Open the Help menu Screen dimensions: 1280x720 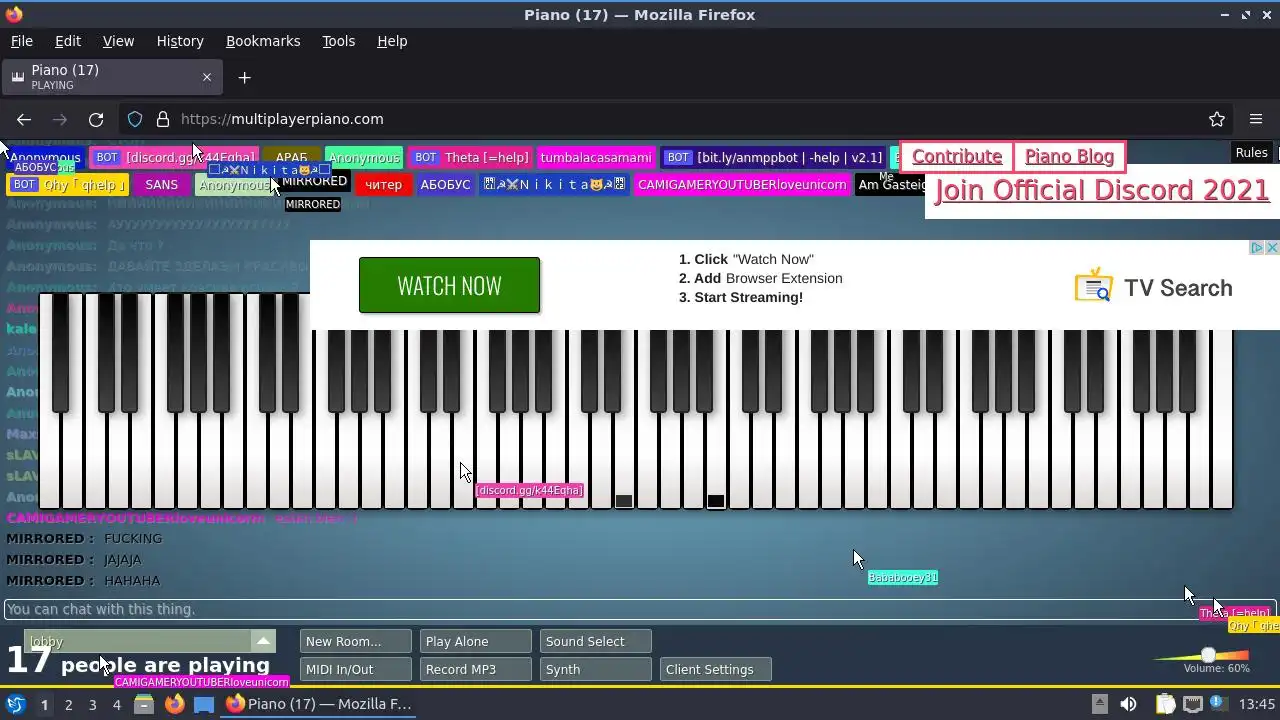coord(392,41)
